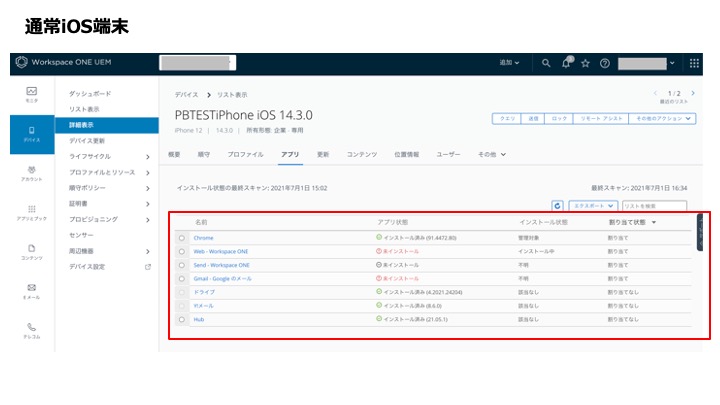Open デバイス更新 in the side menu

click(87, 141)
